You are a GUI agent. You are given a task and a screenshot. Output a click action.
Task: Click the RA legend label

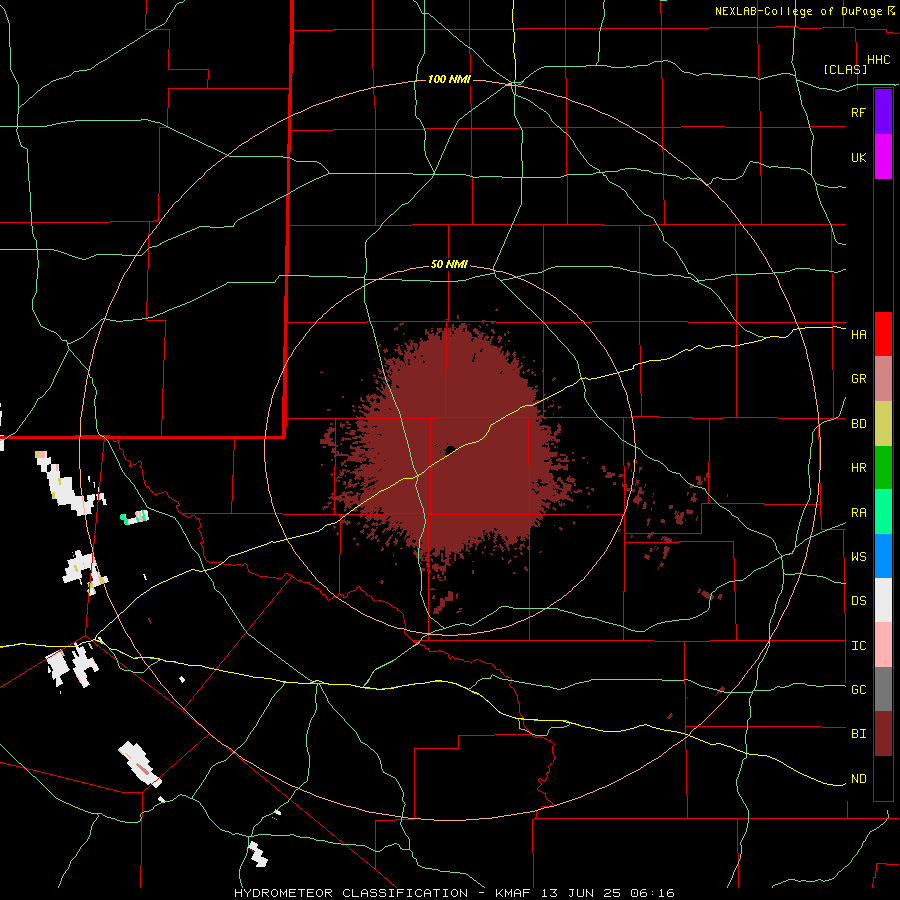pos(858,513)
